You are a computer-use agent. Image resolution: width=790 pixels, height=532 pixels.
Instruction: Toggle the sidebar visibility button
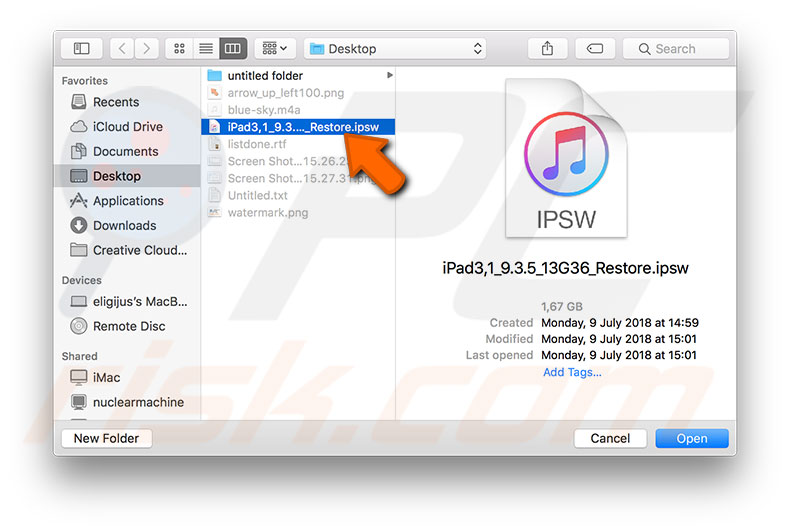coord(82,48)
